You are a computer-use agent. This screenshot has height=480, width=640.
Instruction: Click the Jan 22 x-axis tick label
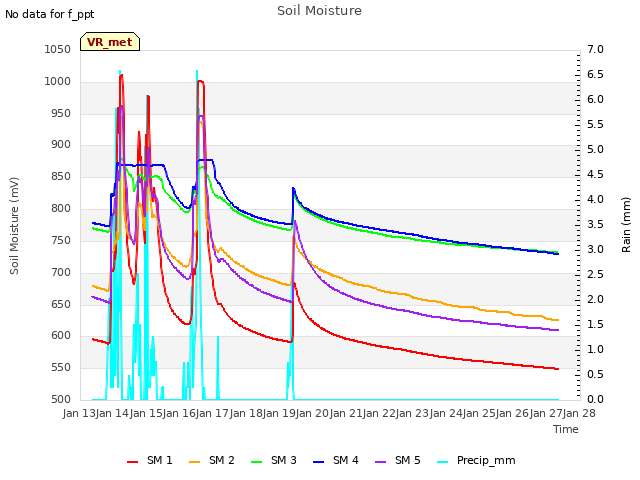point(379,413)
